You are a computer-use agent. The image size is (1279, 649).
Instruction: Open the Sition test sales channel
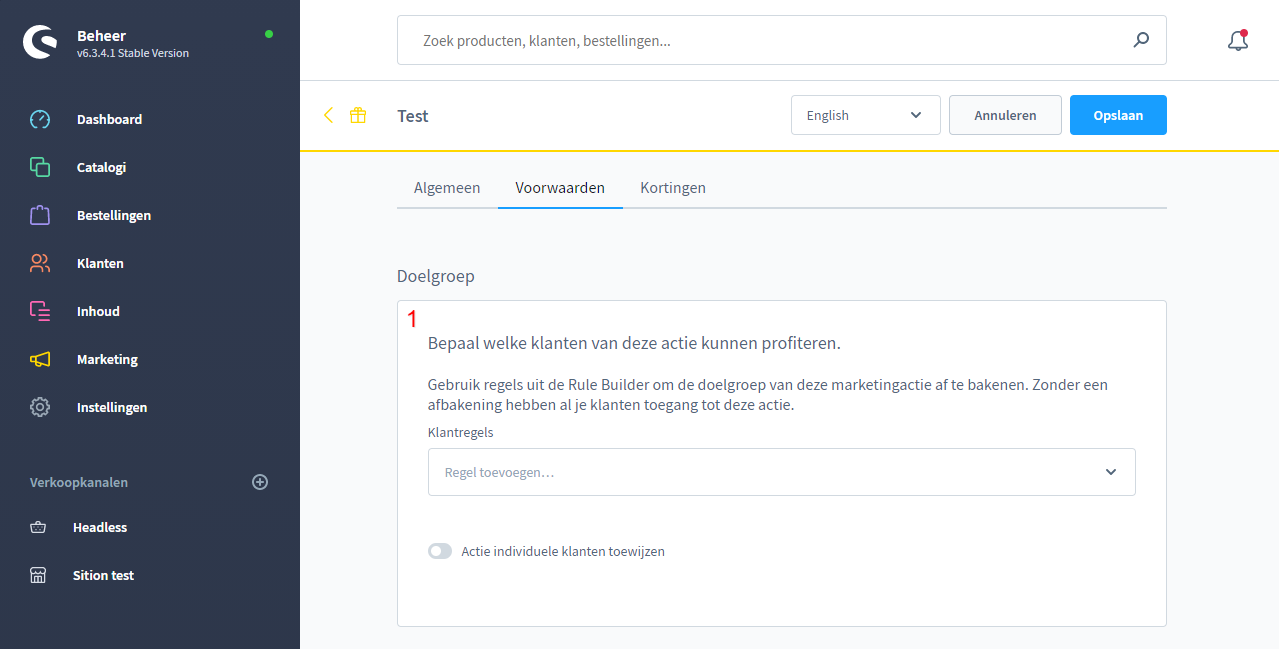[103, 575]
